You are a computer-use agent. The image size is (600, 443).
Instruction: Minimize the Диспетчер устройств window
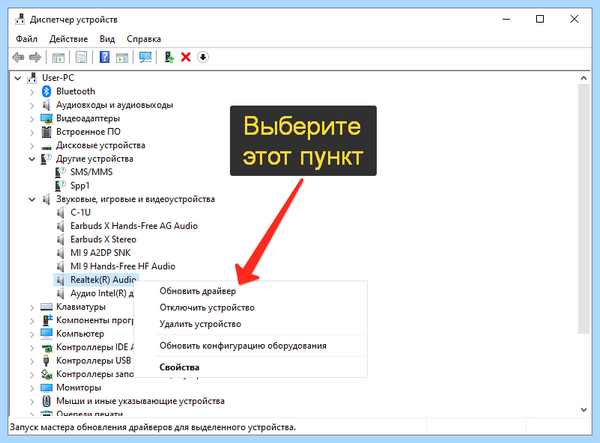point(506,19)
